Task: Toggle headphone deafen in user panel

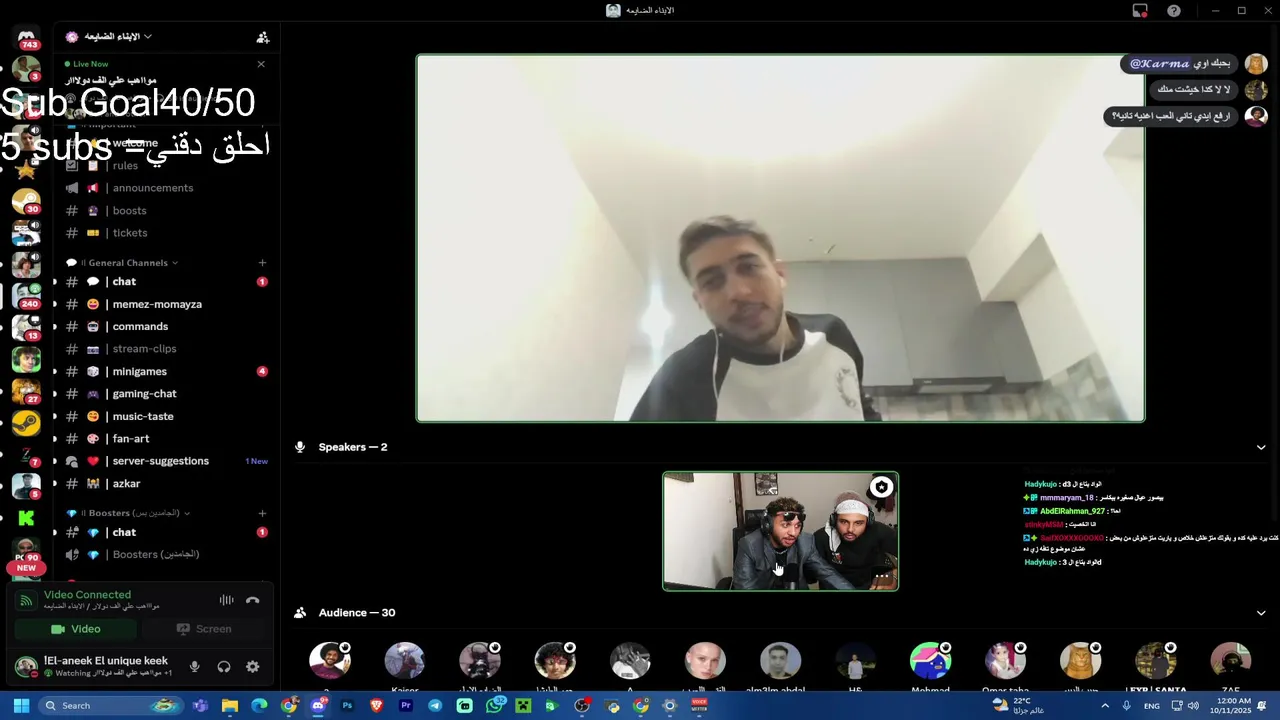Action: (x=223, y=666)
